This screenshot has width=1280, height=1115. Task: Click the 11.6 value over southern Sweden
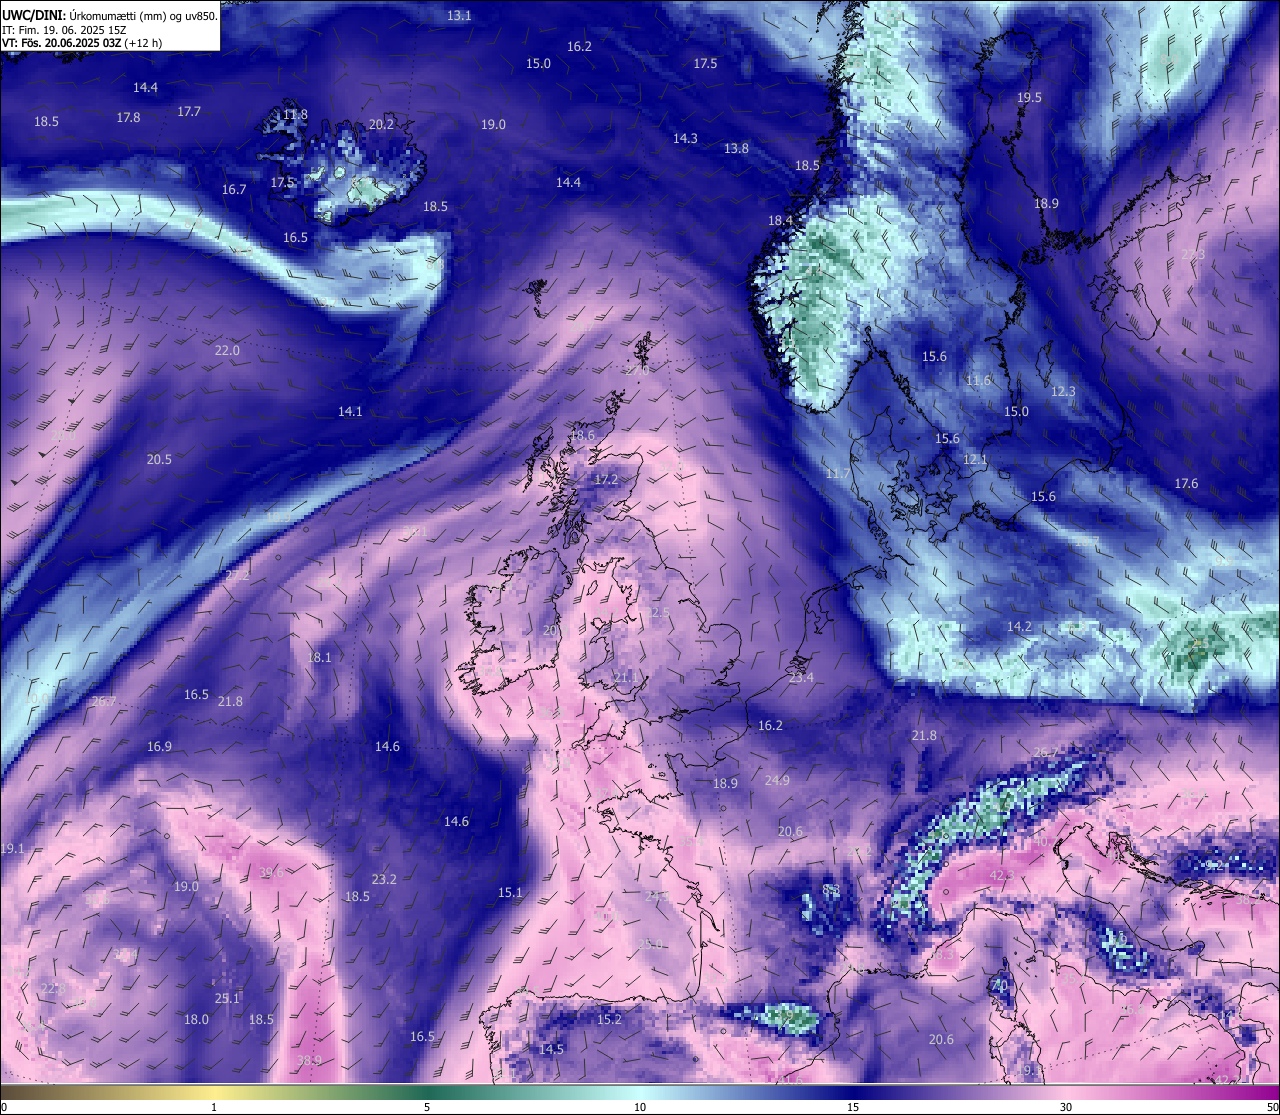[978, 381]
